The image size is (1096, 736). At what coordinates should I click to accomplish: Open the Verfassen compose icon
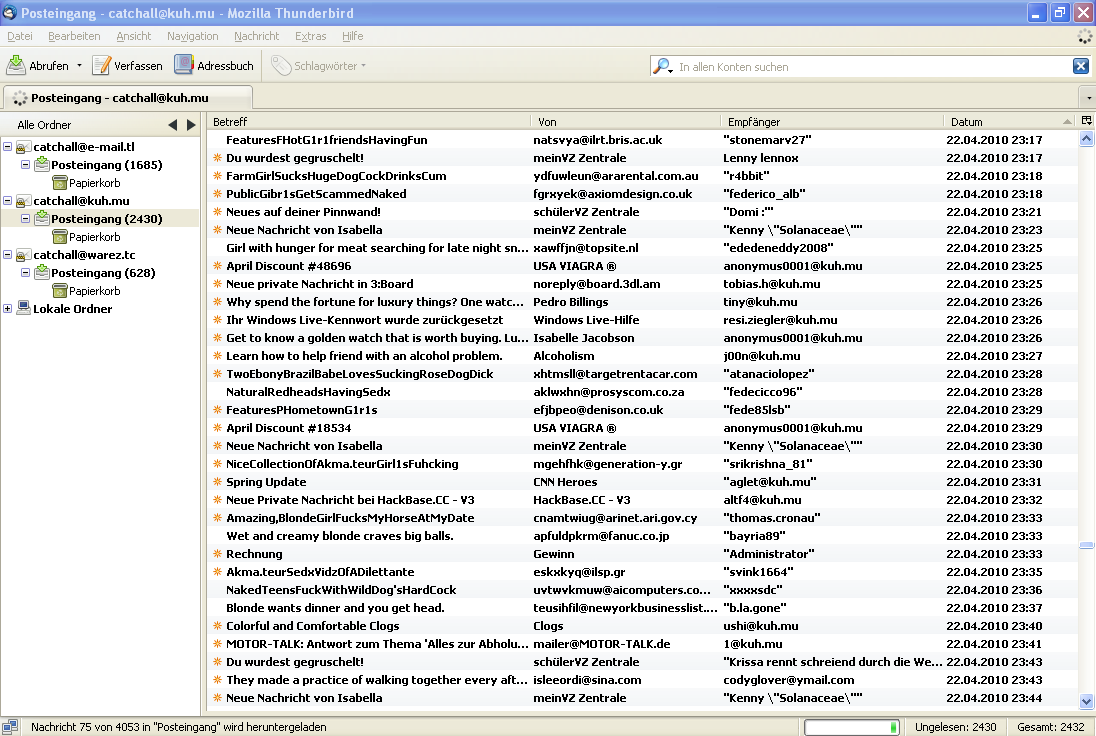pos(101,65)
